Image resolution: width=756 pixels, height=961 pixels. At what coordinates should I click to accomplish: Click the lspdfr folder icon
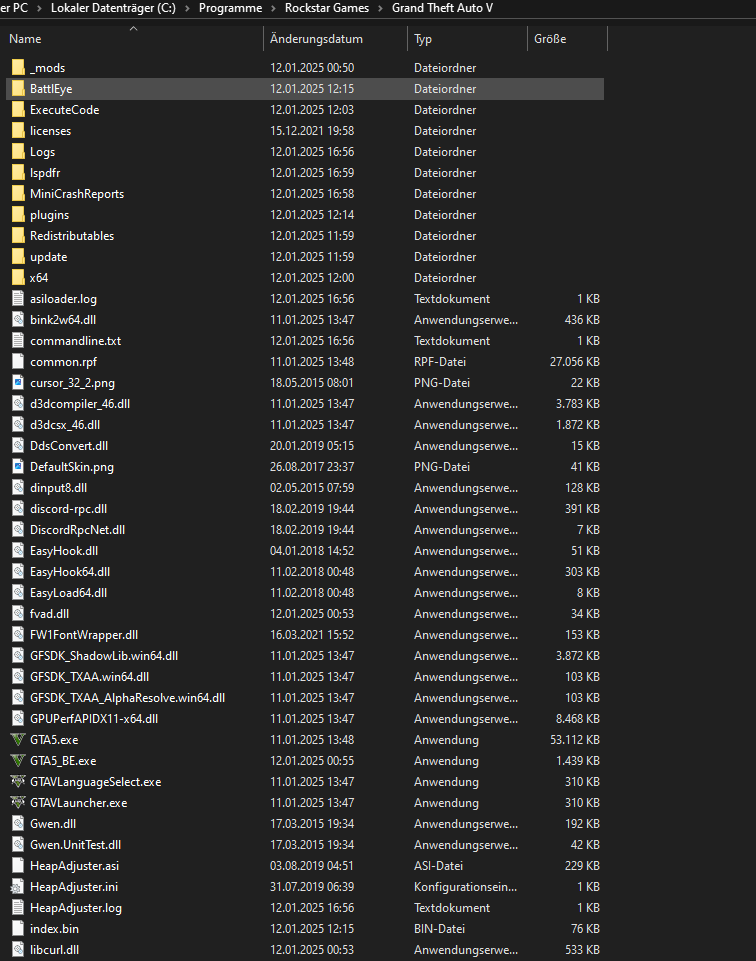click(18, 173)
